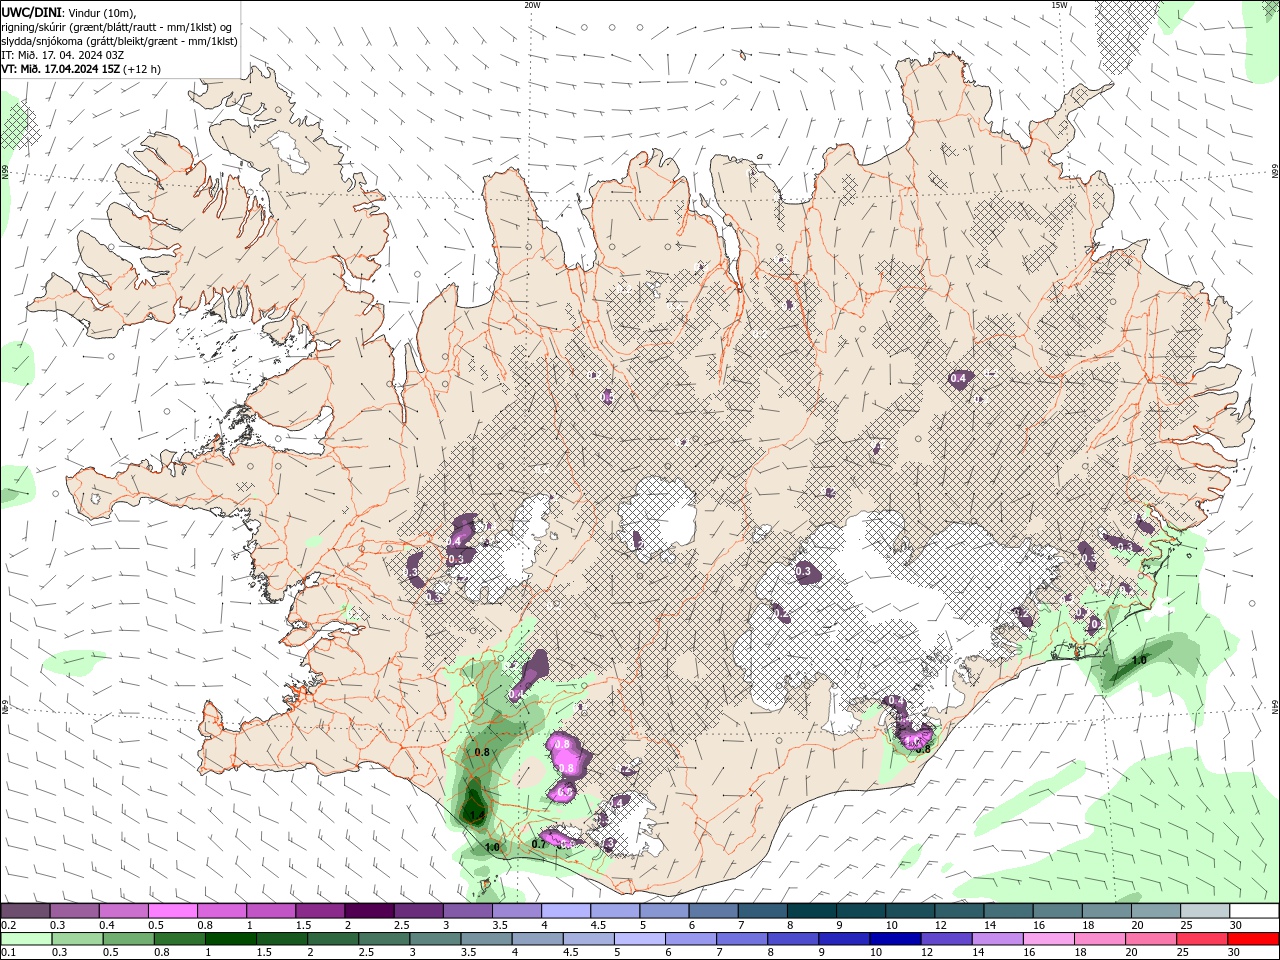Click the light gray top-row swatch labeled 25
This screenshot has height=960, width=1280.
[x=1204, y=911]
